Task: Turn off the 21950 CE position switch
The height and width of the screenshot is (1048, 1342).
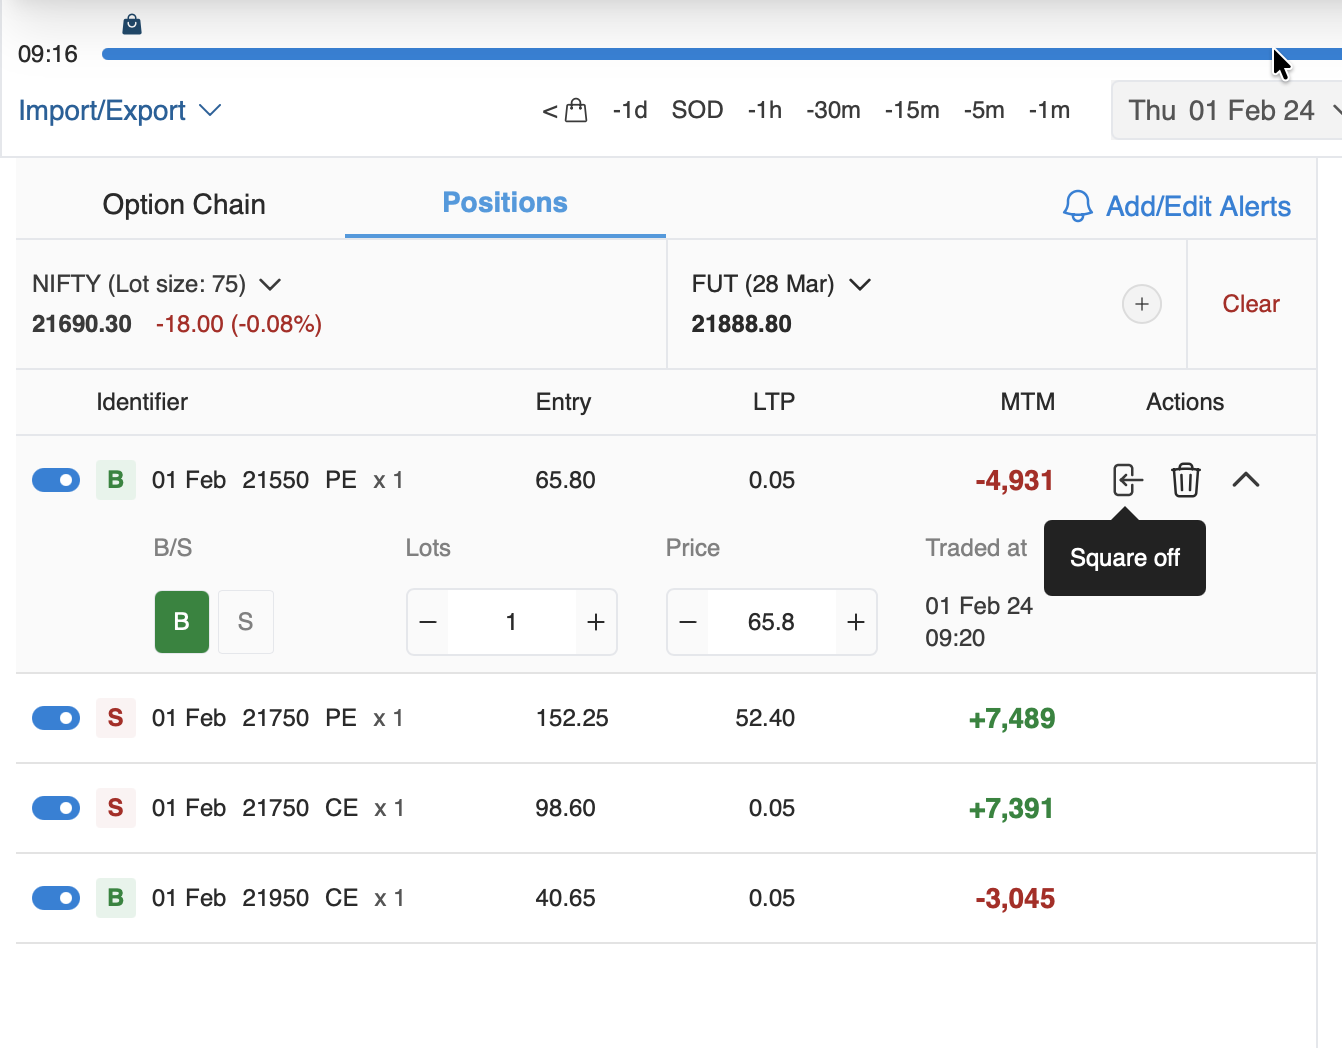Action: tap(56, 898)
